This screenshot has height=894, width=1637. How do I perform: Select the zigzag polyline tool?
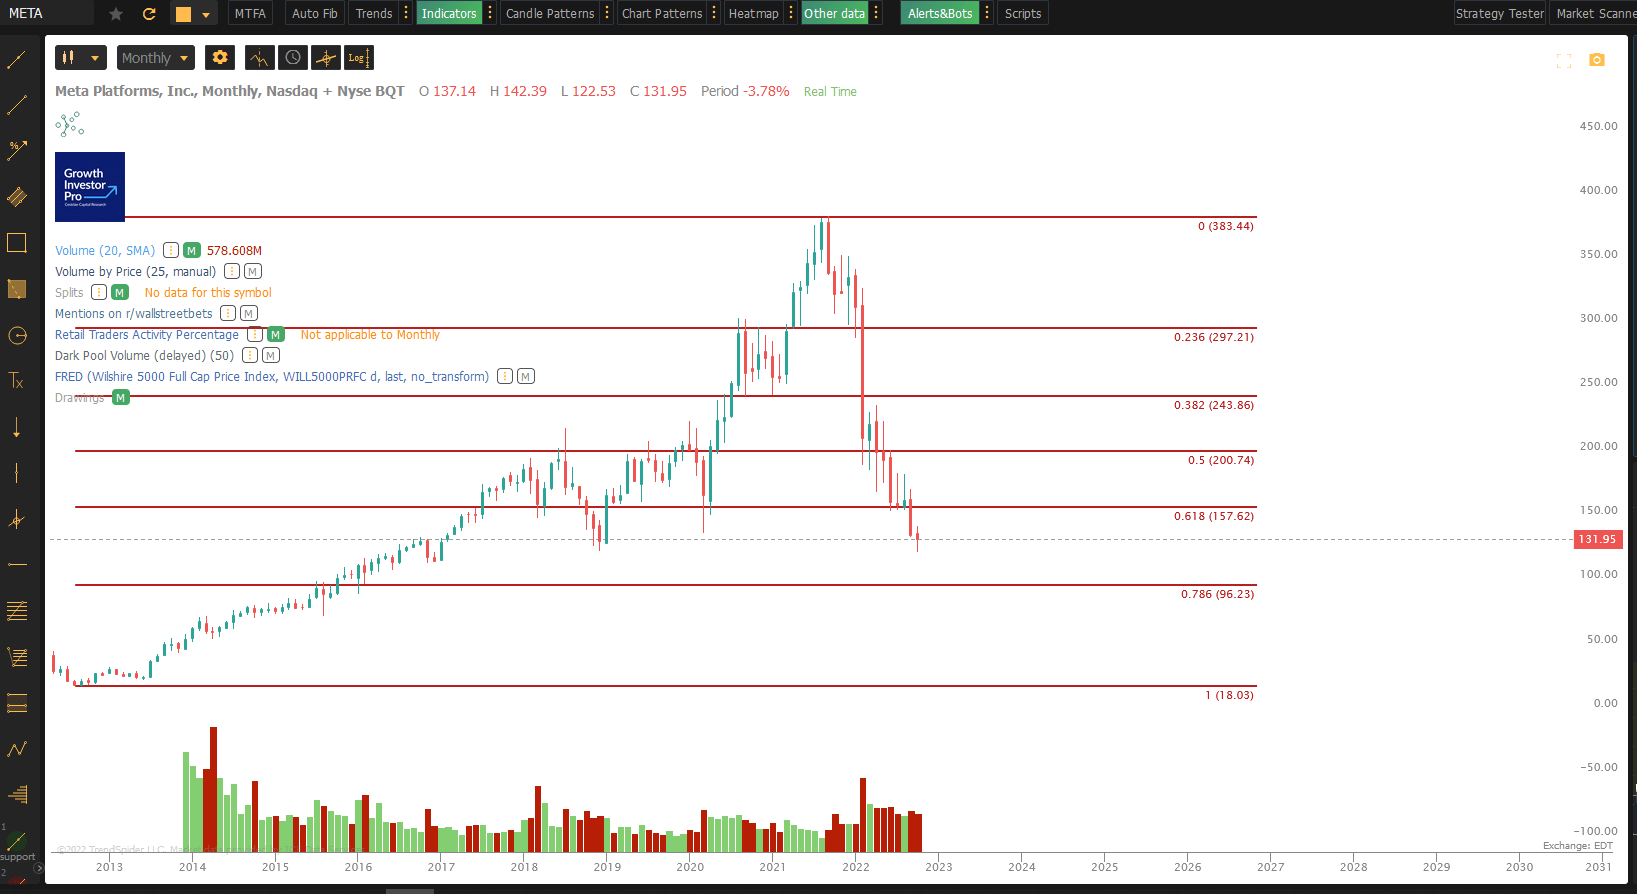(x=17, y=749)
